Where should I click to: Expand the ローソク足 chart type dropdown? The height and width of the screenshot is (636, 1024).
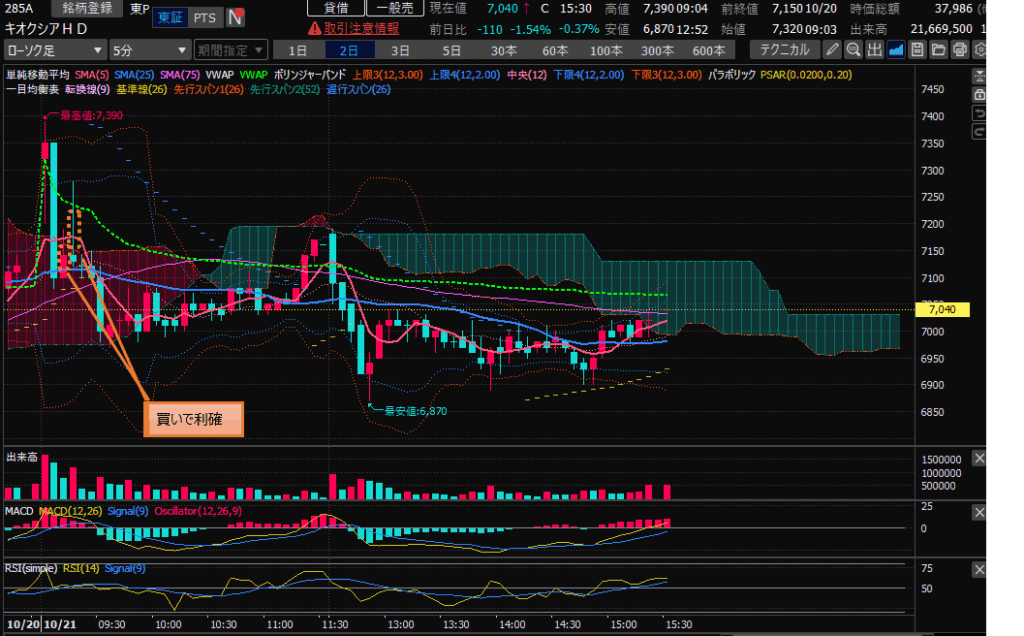coord(55,49)
